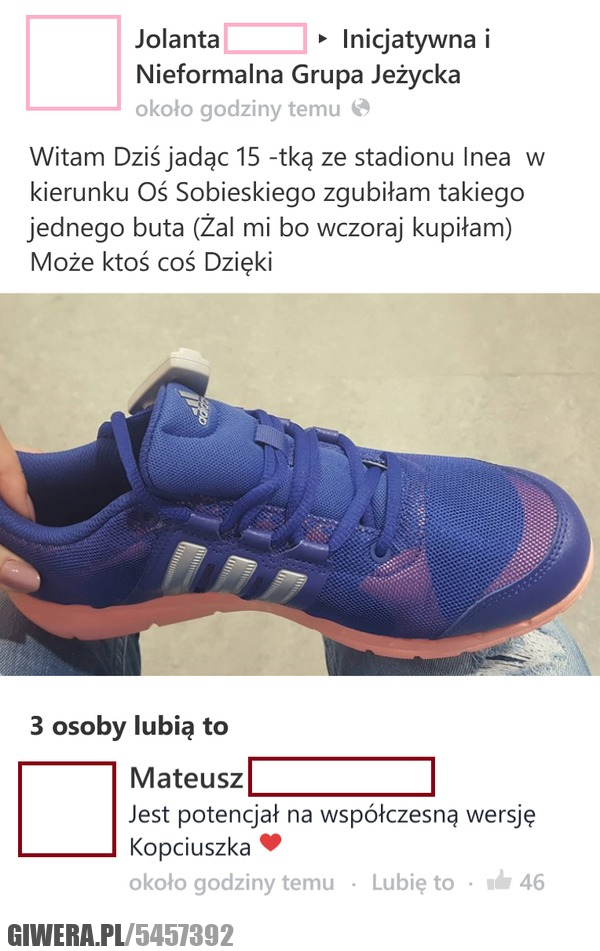Click the globe public visibility icon
600x951 pixels.
[x=361, y=108]
